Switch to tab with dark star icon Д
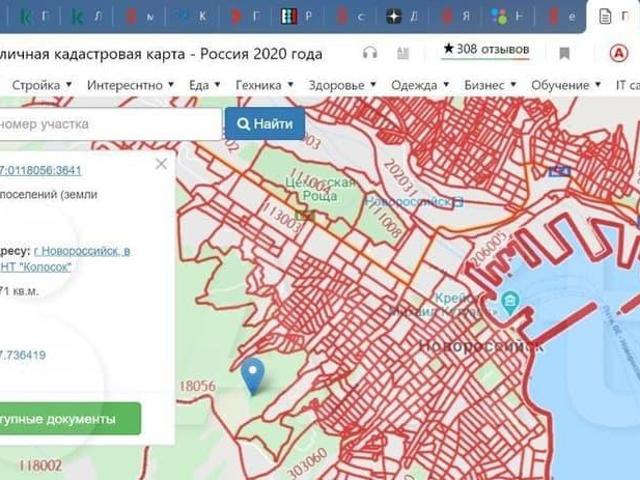The width and height of the screenshot is (640, 480). [402, 16]
